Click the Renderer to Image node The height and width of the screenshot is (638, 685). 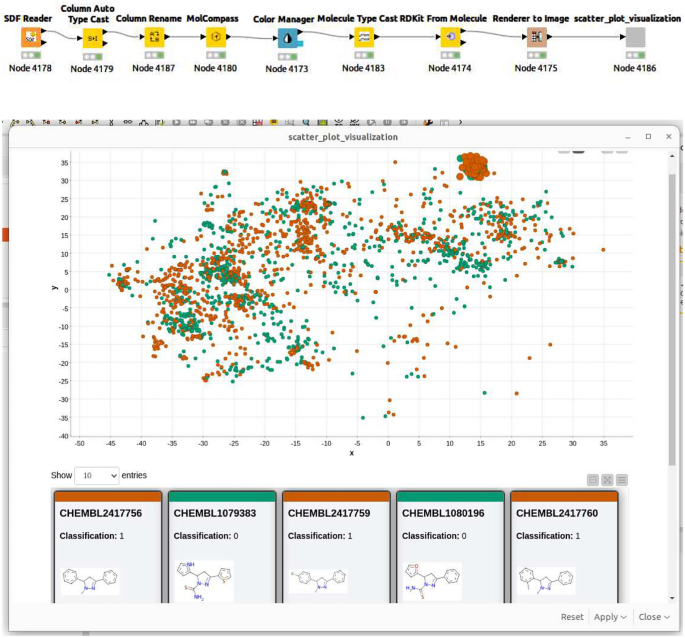[x=537, y=38]
